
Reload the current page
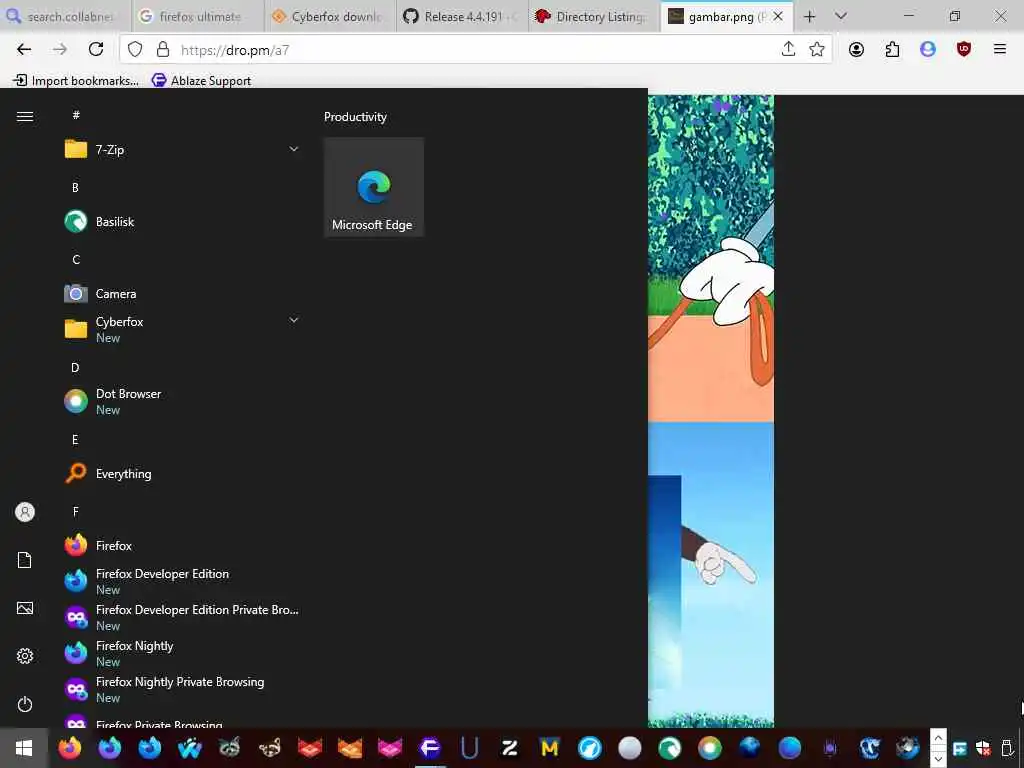click(x=96, y=49)
